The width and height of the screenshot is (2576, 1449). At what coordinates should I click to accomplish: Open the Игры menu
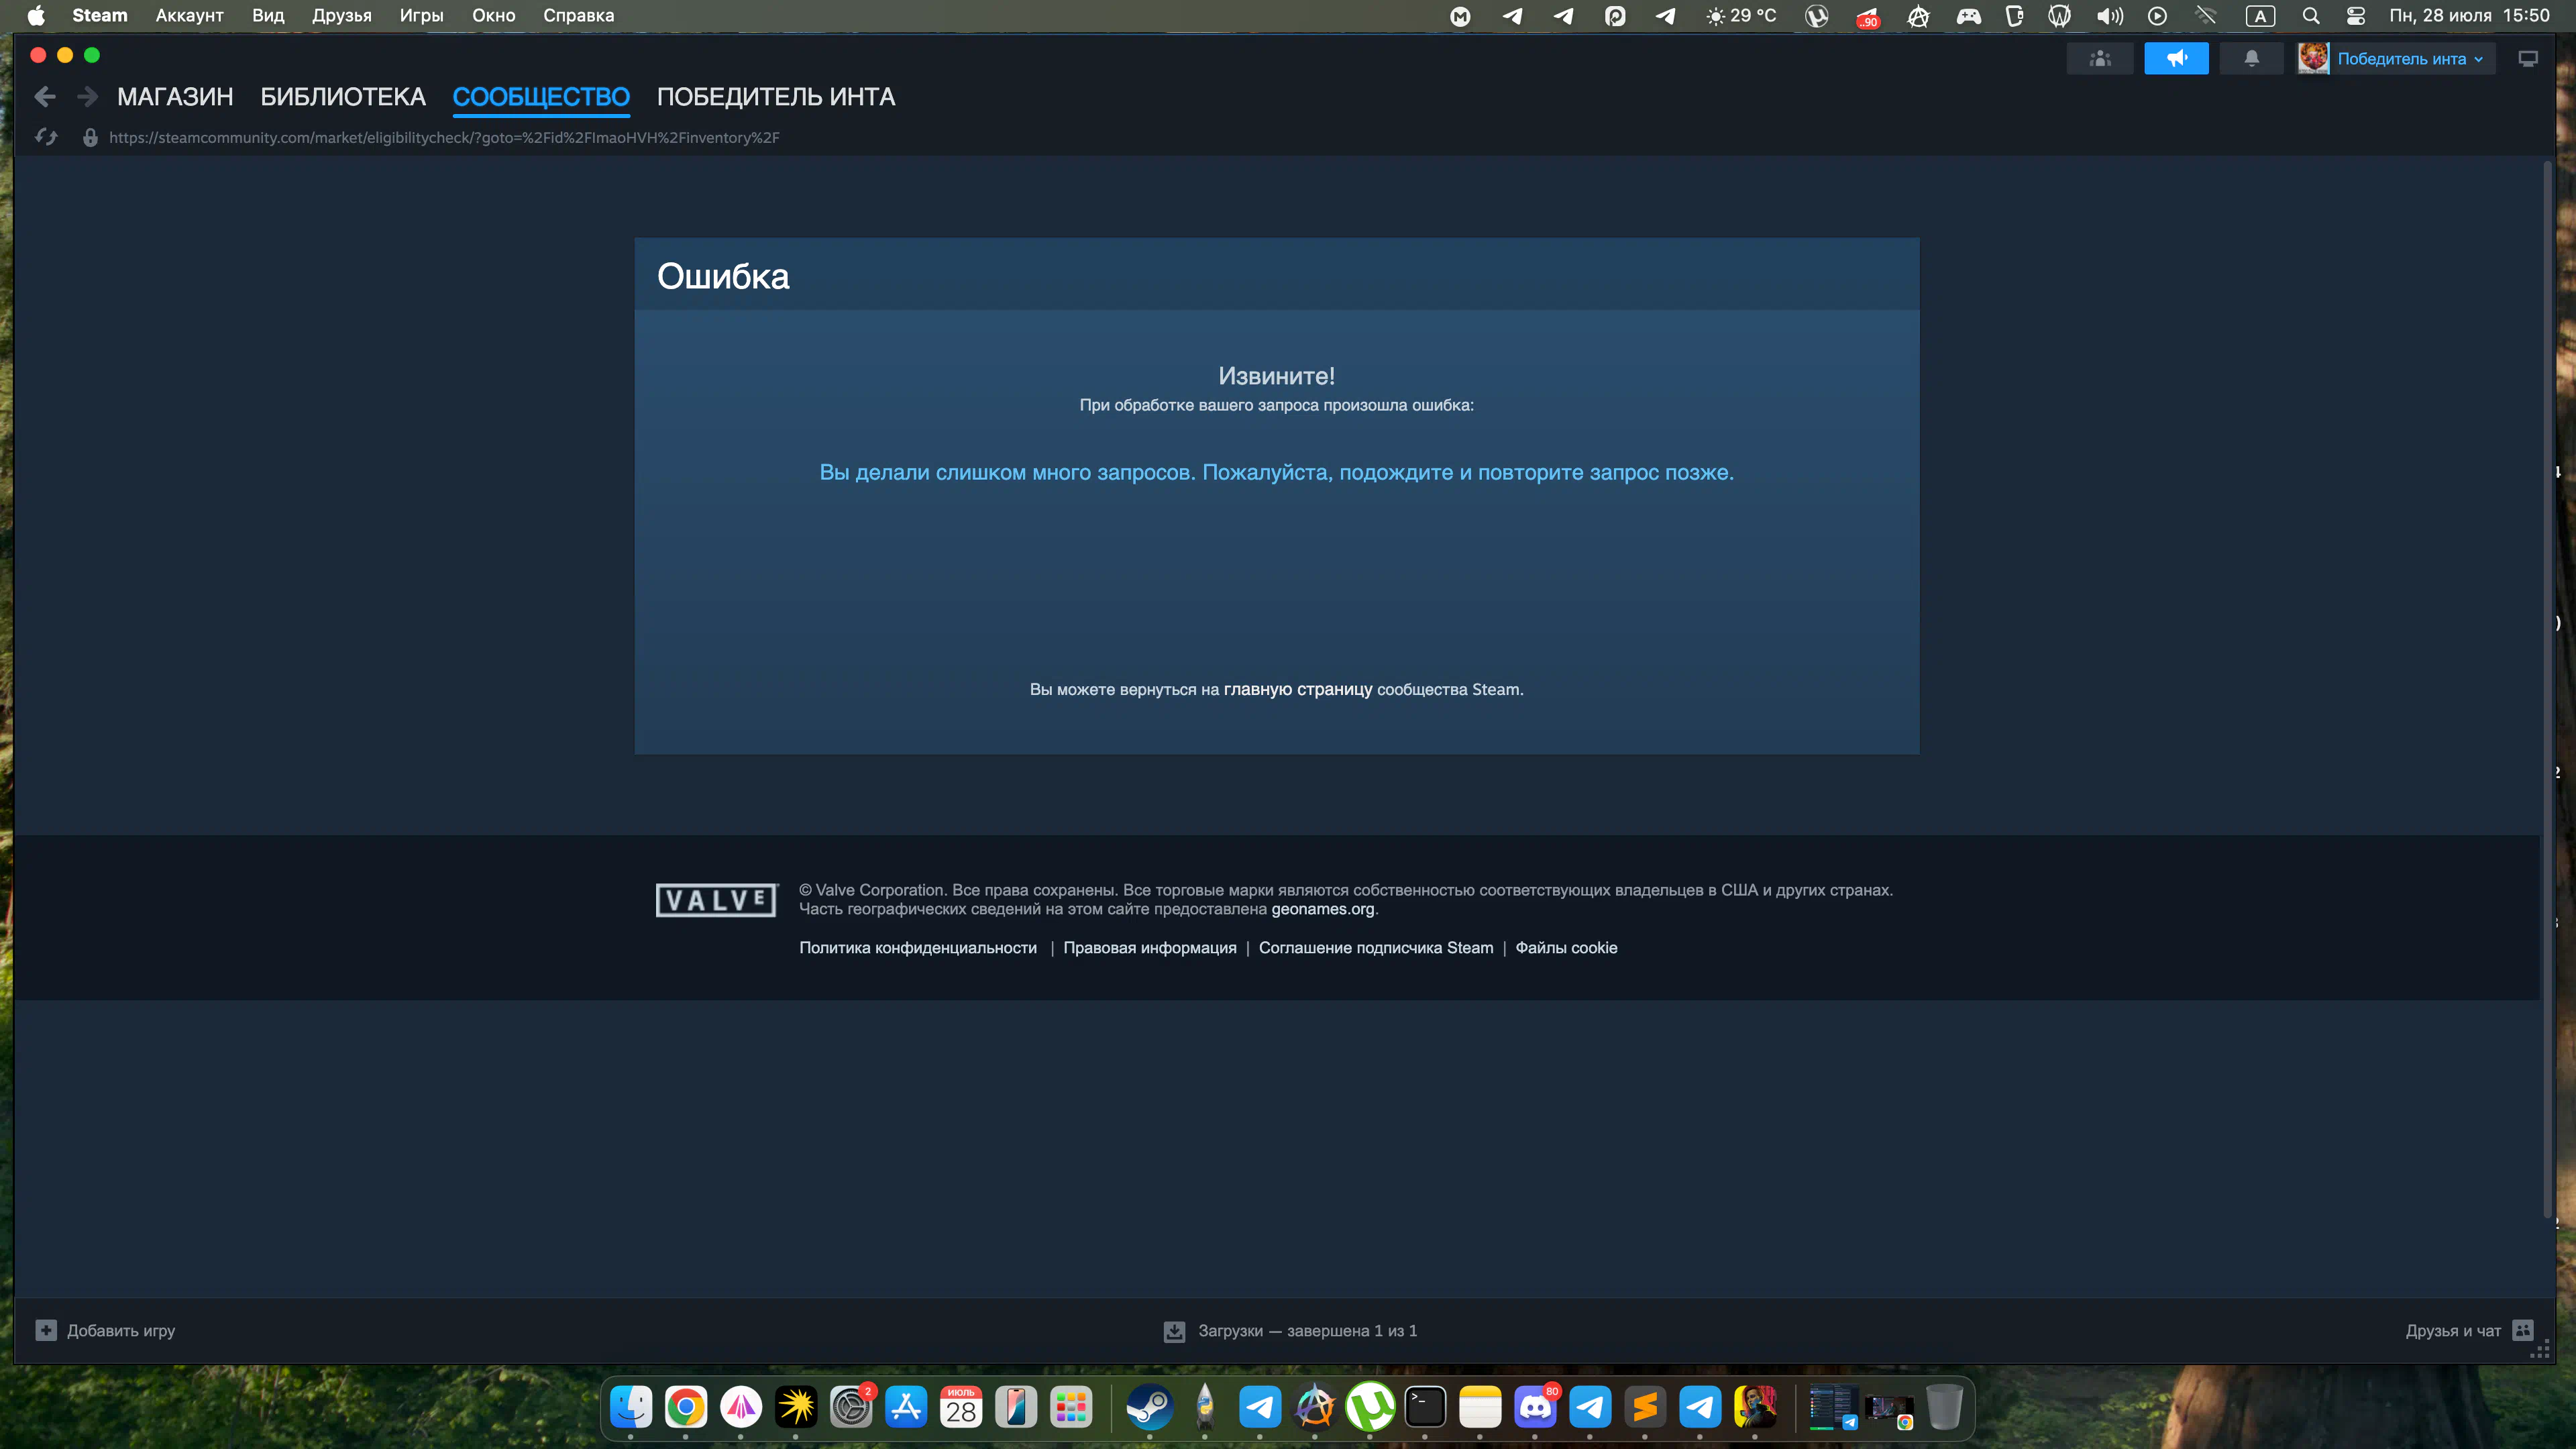click(421, 15)
